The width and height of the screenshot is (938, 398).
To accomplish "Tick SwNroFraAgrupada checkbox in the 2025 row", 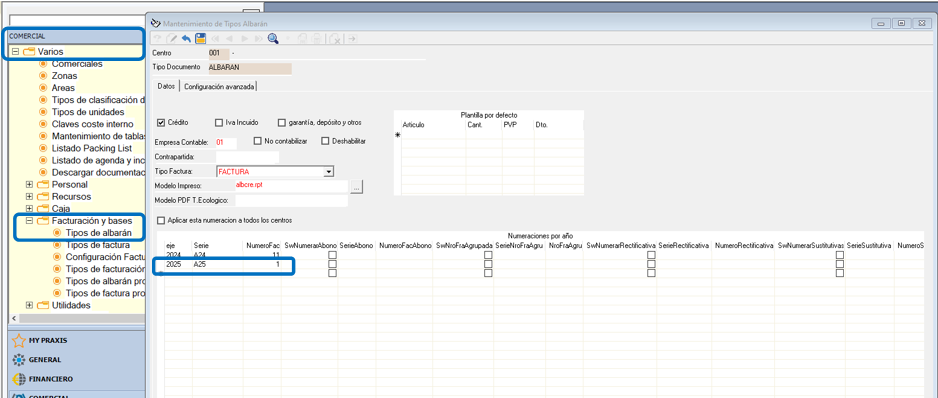I will 488,264.
